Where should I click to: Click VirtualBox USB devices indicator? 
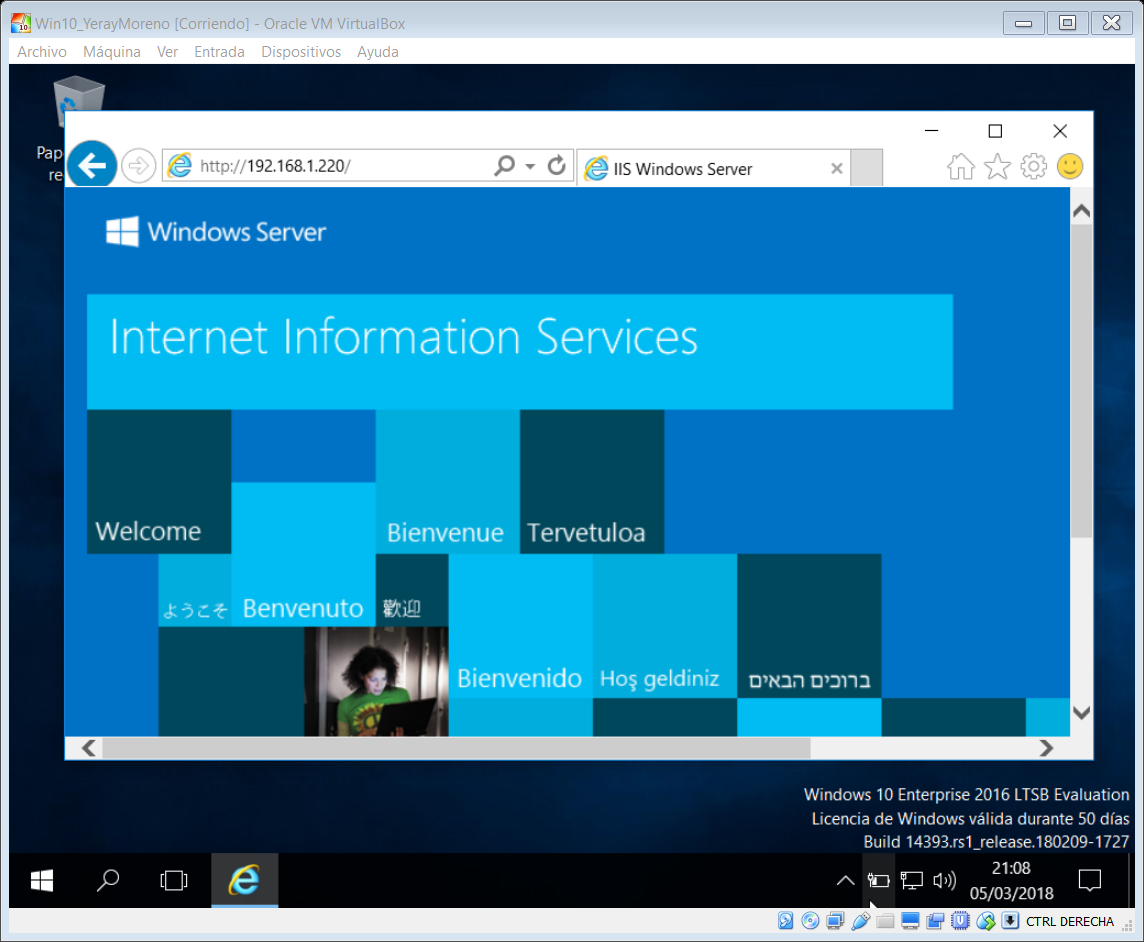pyautogui.click(x=860, y=921)
